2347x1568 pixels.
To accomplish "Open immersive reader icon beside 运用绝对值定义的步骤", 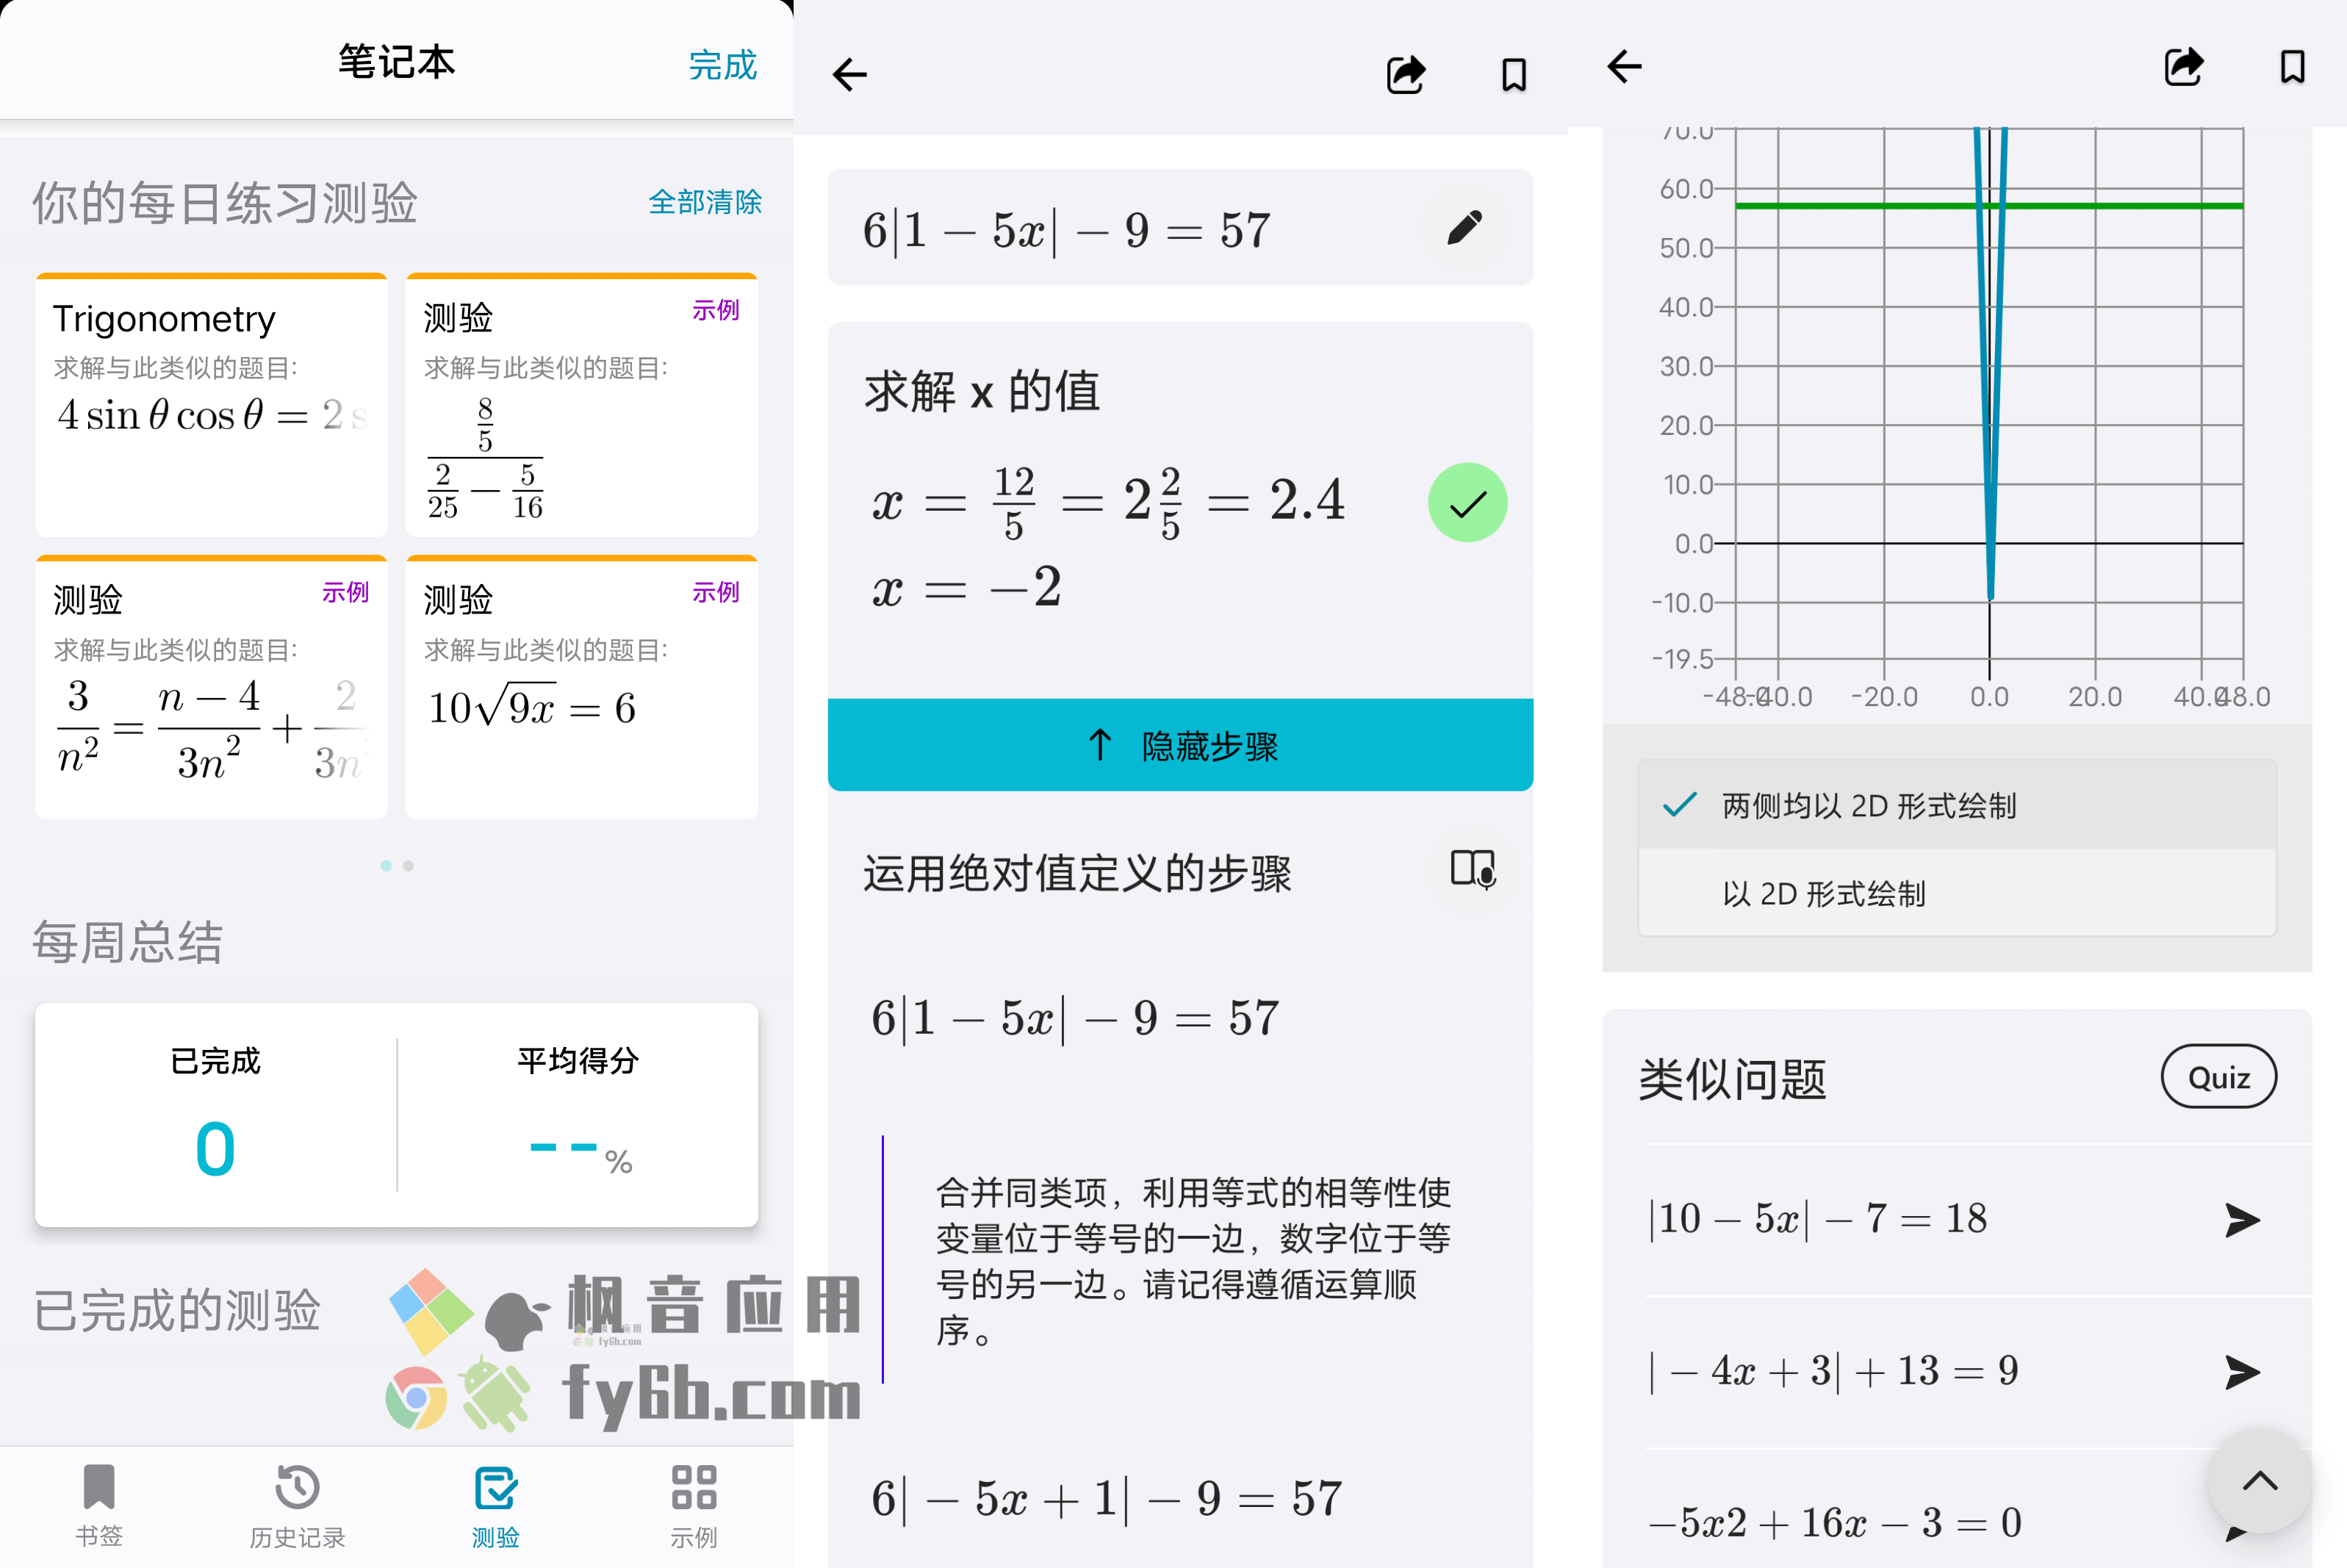I will [1473, 869].
